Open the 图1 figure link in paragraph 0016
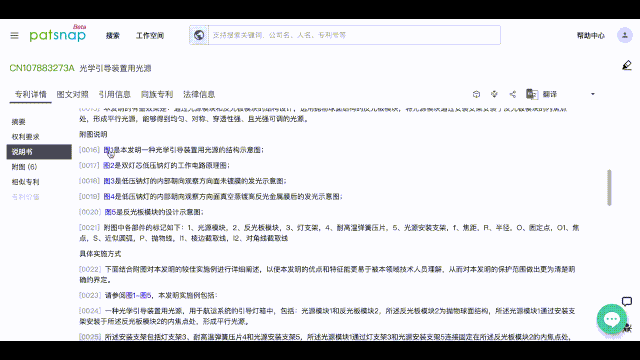 click(109, 150)
